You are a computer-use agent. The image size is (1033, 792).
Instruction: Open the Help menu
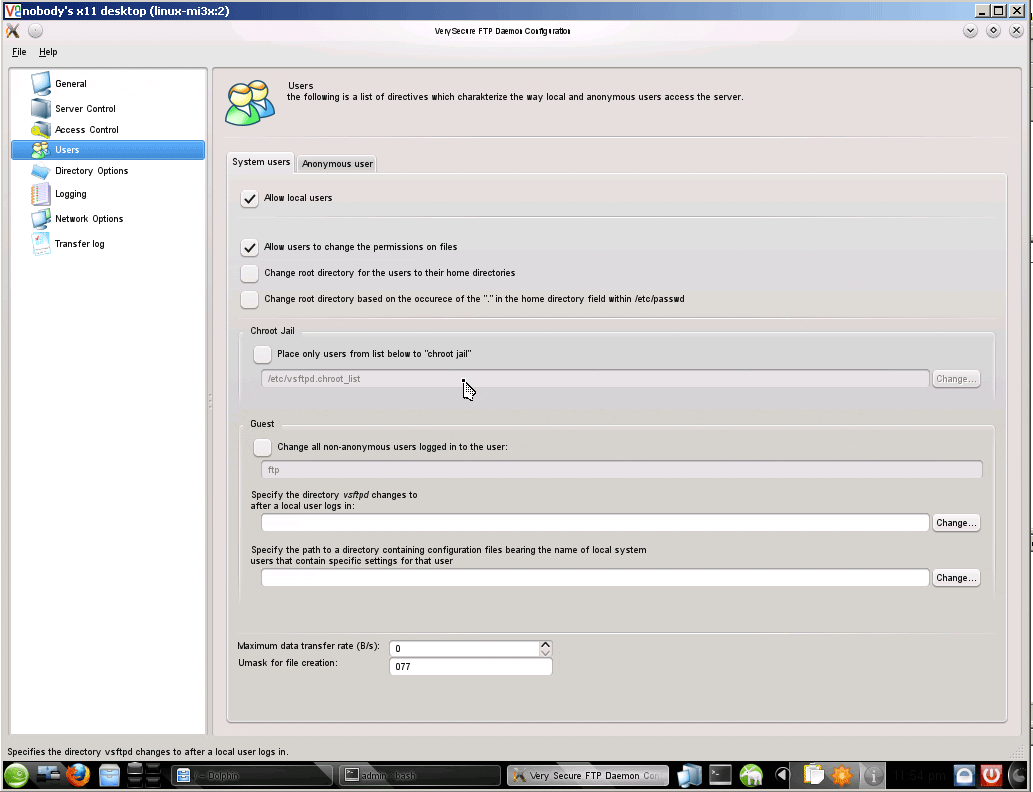click(48, 52)
